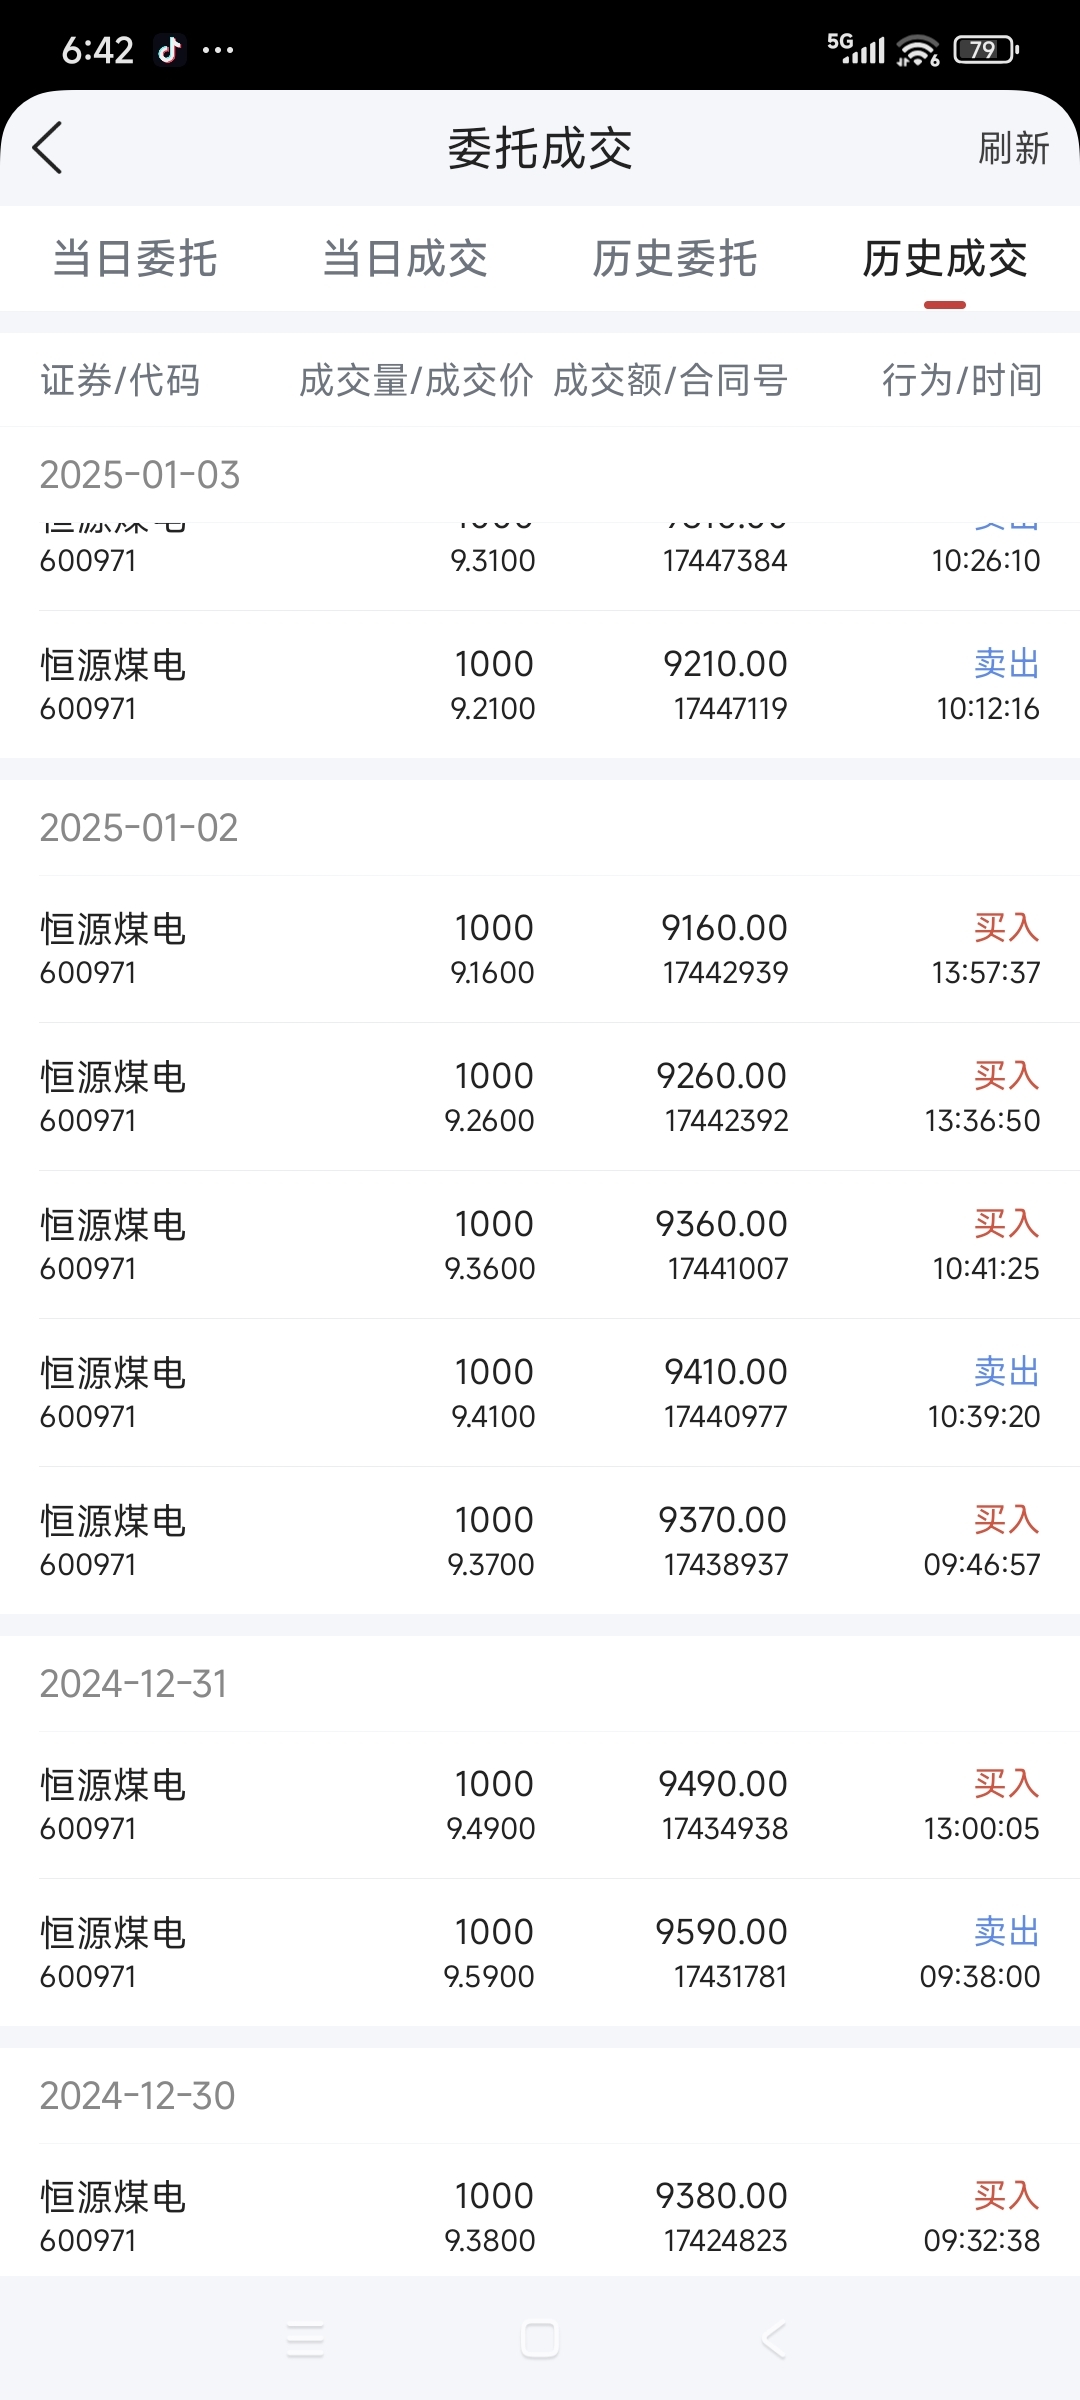Select trade with contract number 17440977
Image resolution: width=1080 pixels, height=2400 pixels.
coord(540,1393)
